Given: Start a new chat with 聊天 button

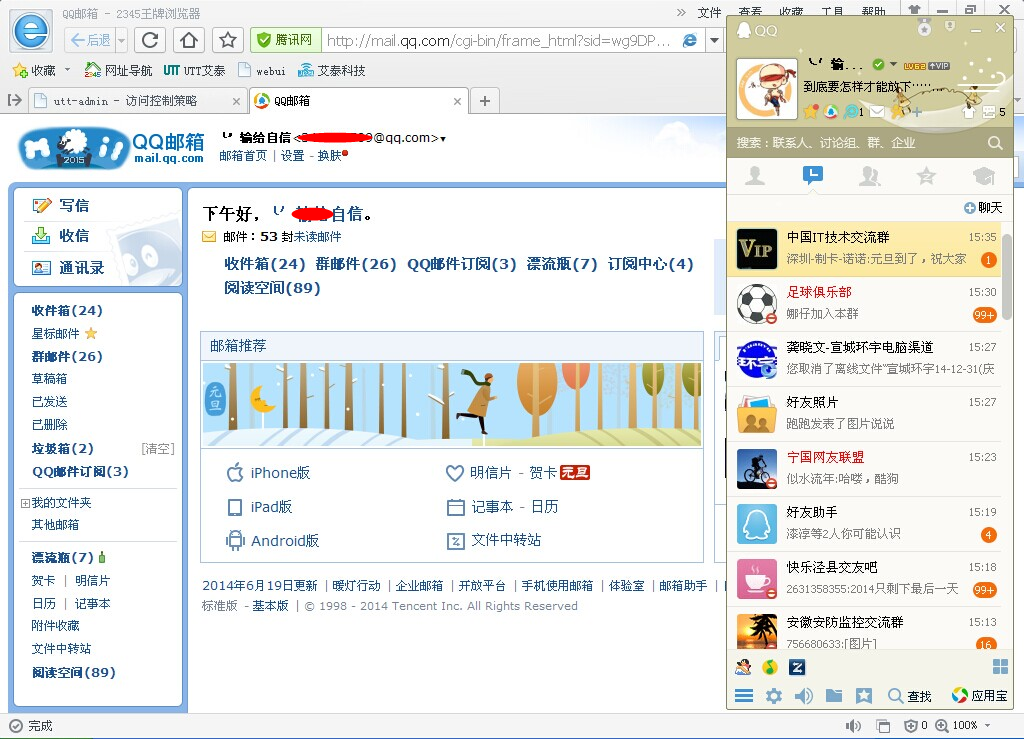Looking at the screenshot, I should pos(984,208).
